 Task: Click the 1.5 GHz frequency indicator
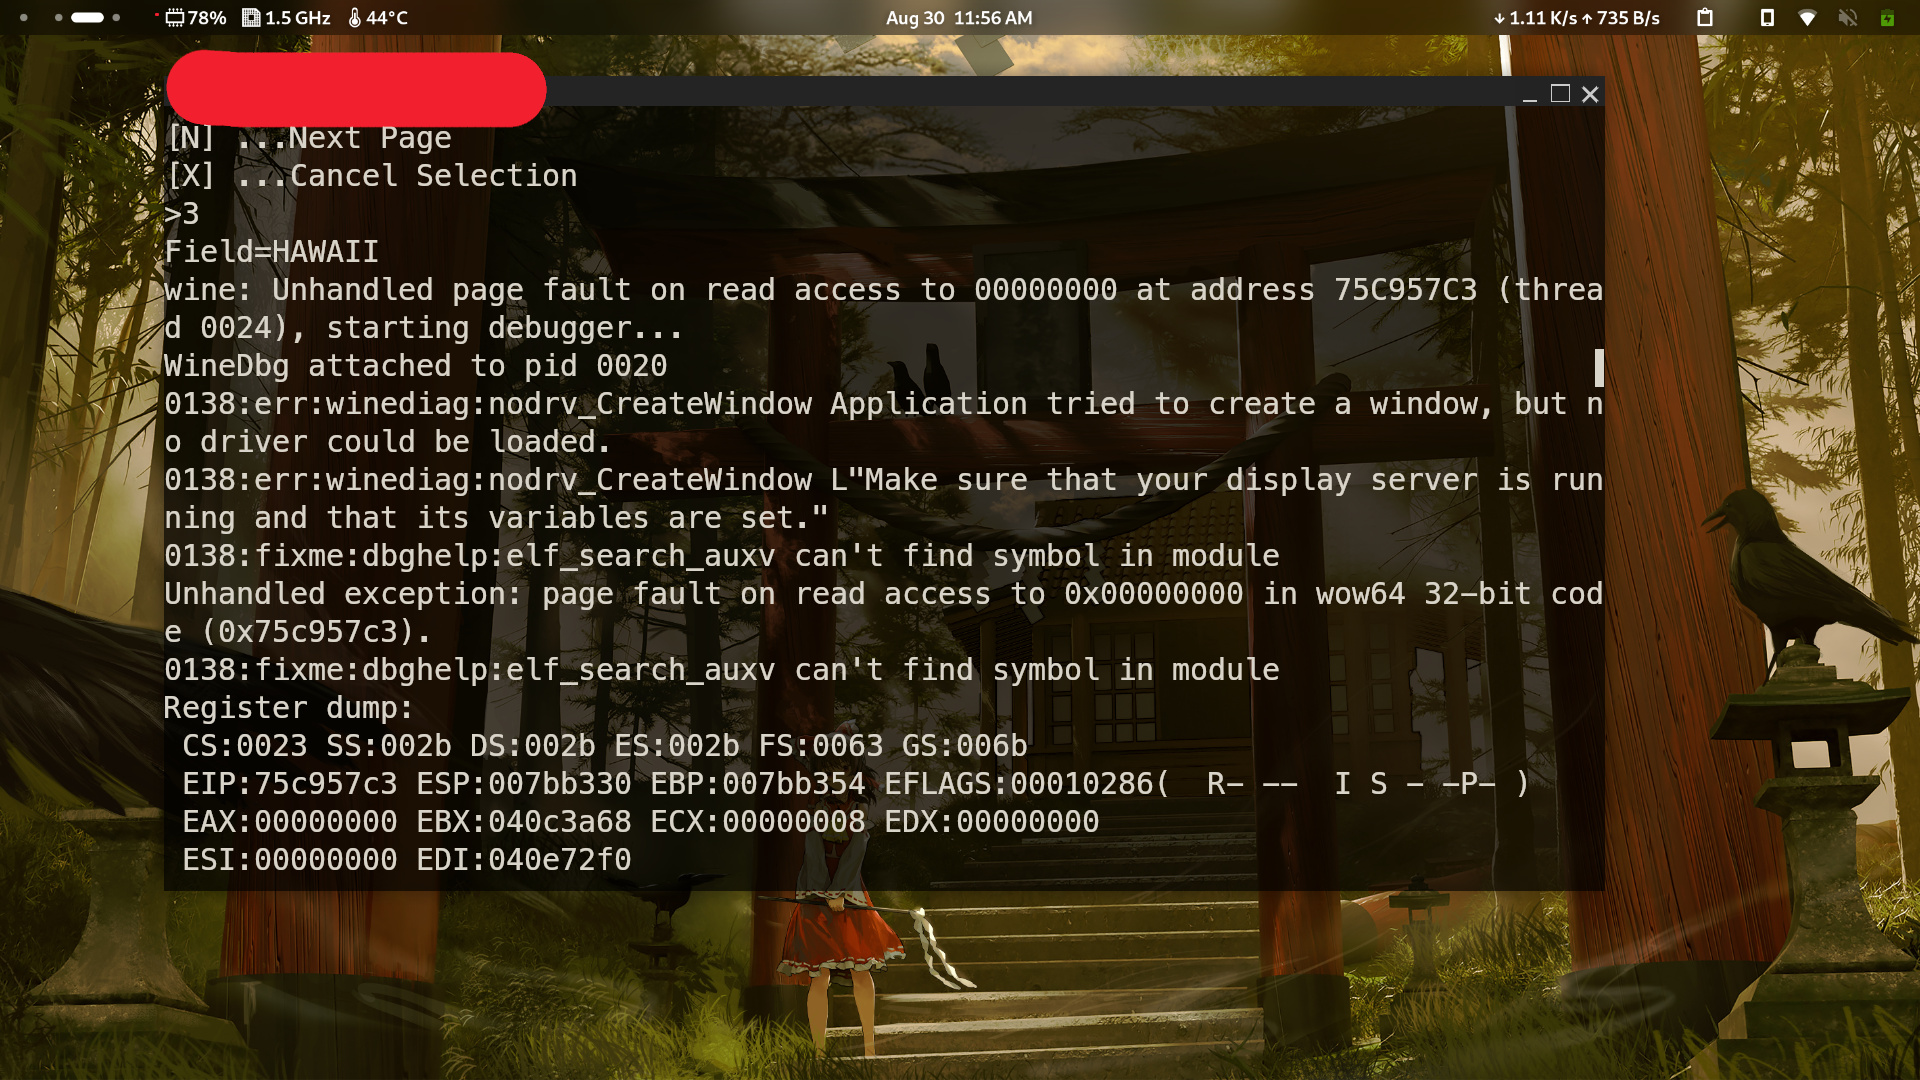point(286,17)
